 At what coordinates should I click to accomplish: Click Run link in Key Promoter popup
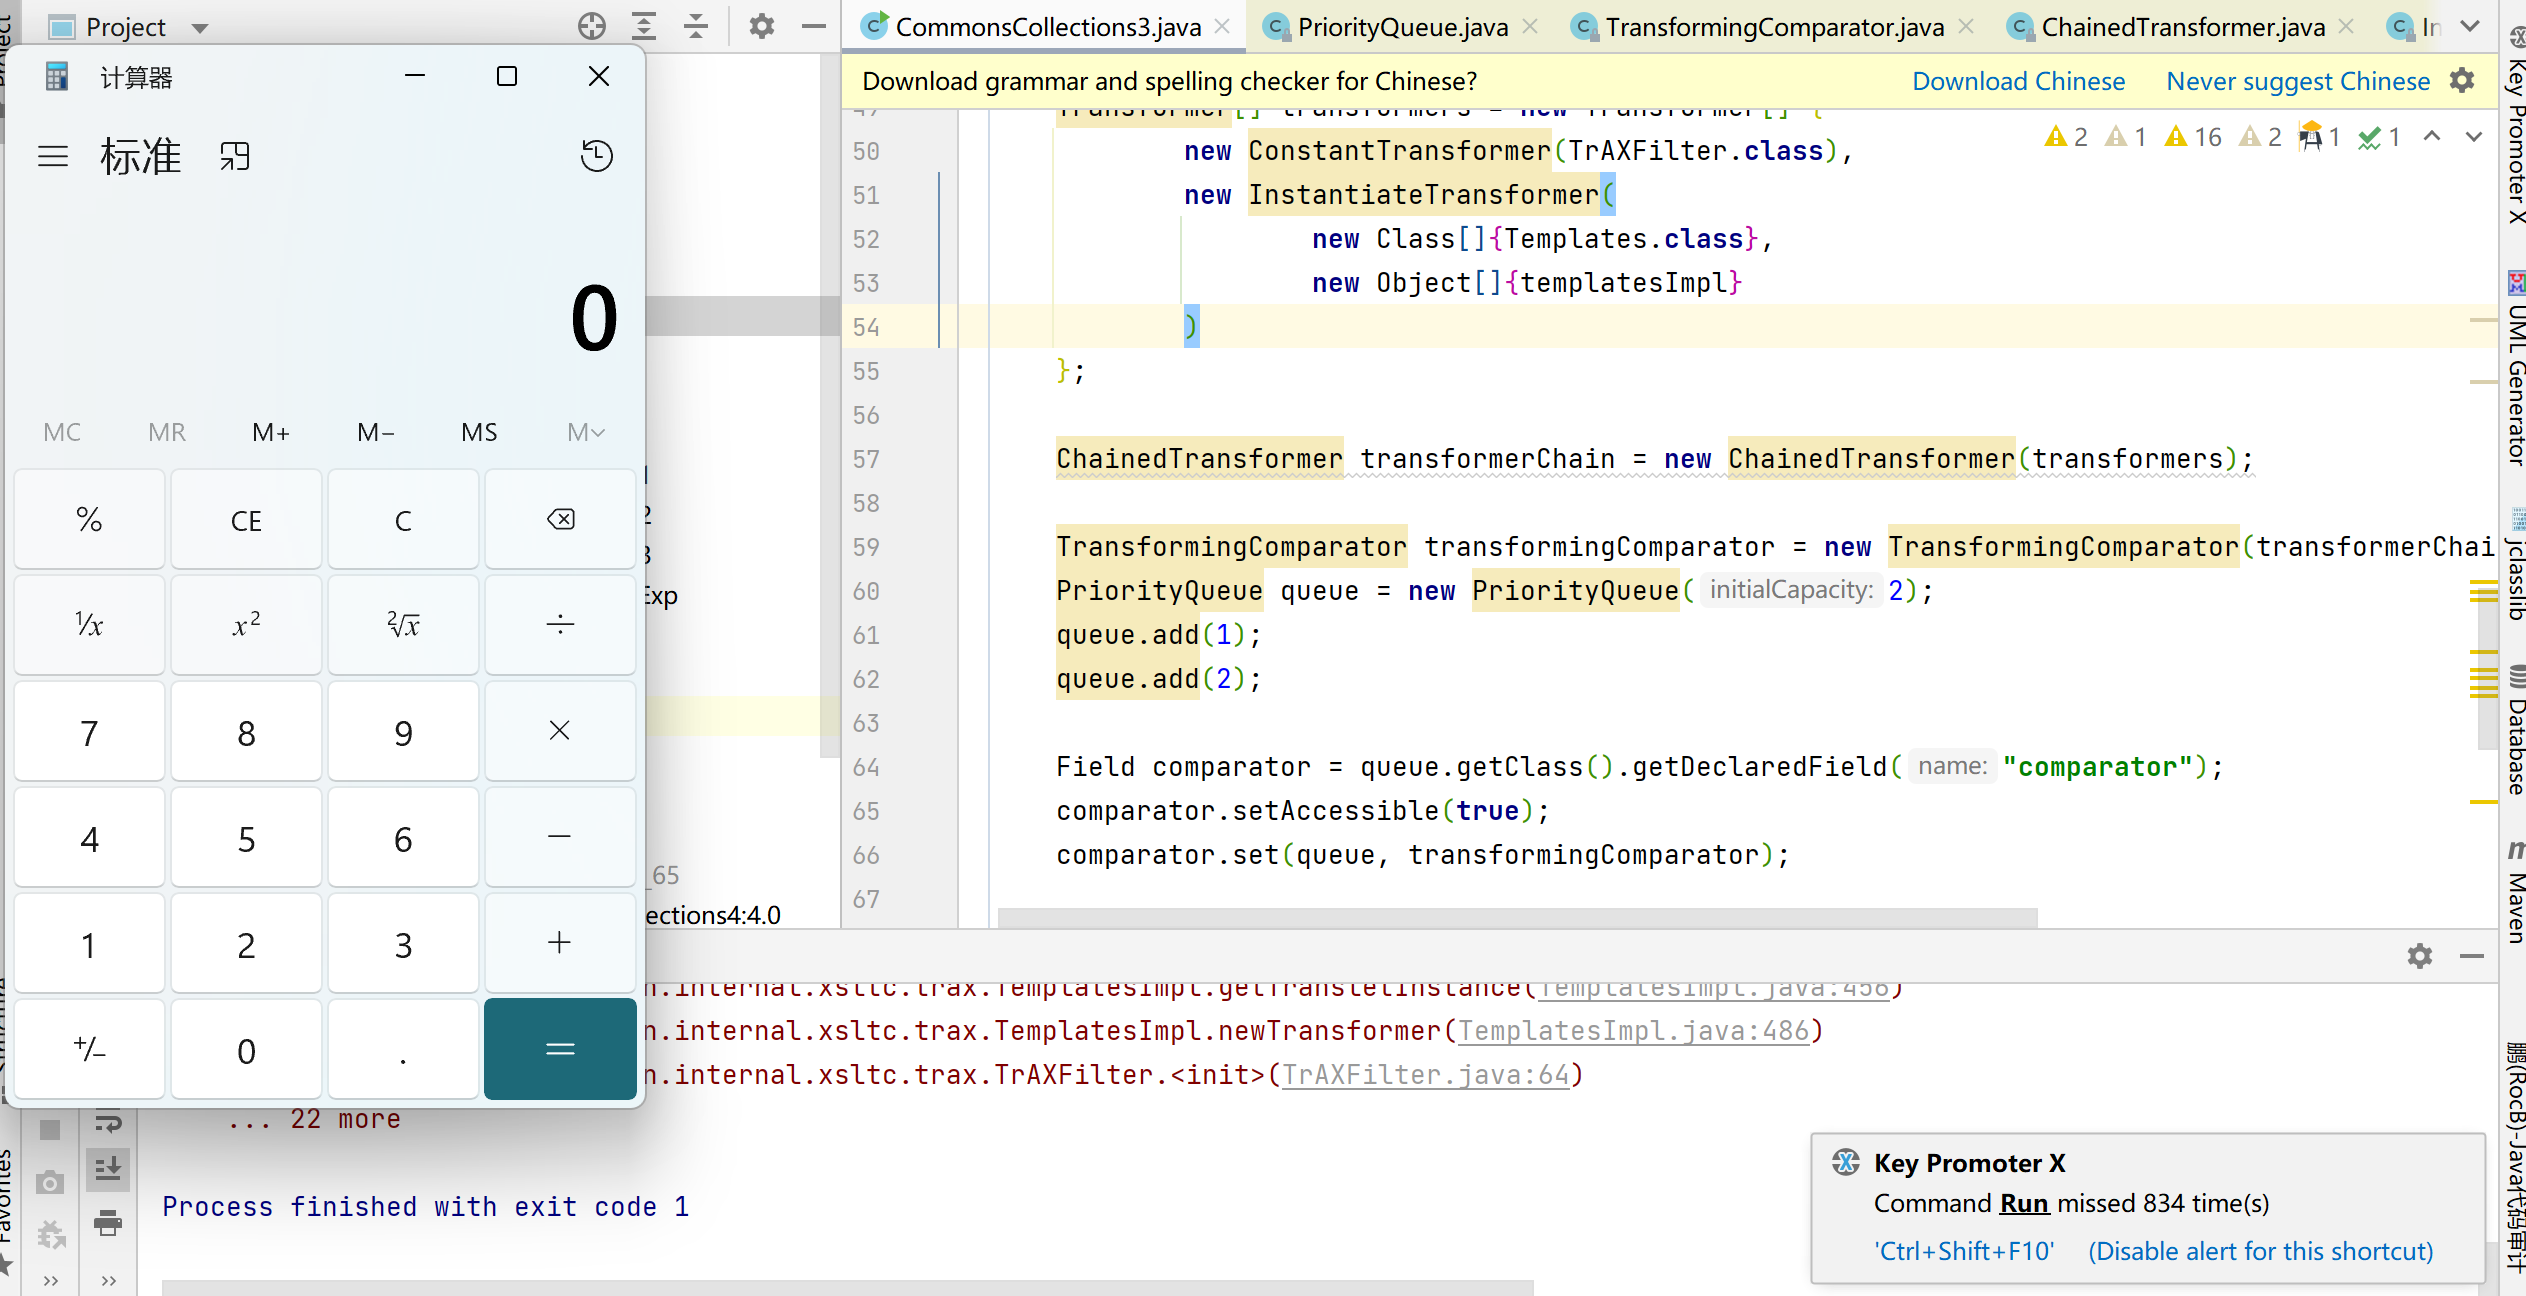2024,1203
